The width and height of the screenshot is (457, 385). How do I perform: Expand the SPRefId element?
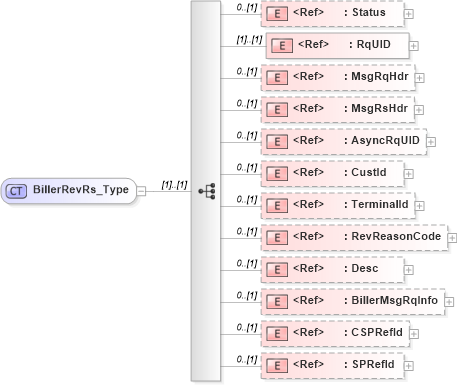pos(408,366)
